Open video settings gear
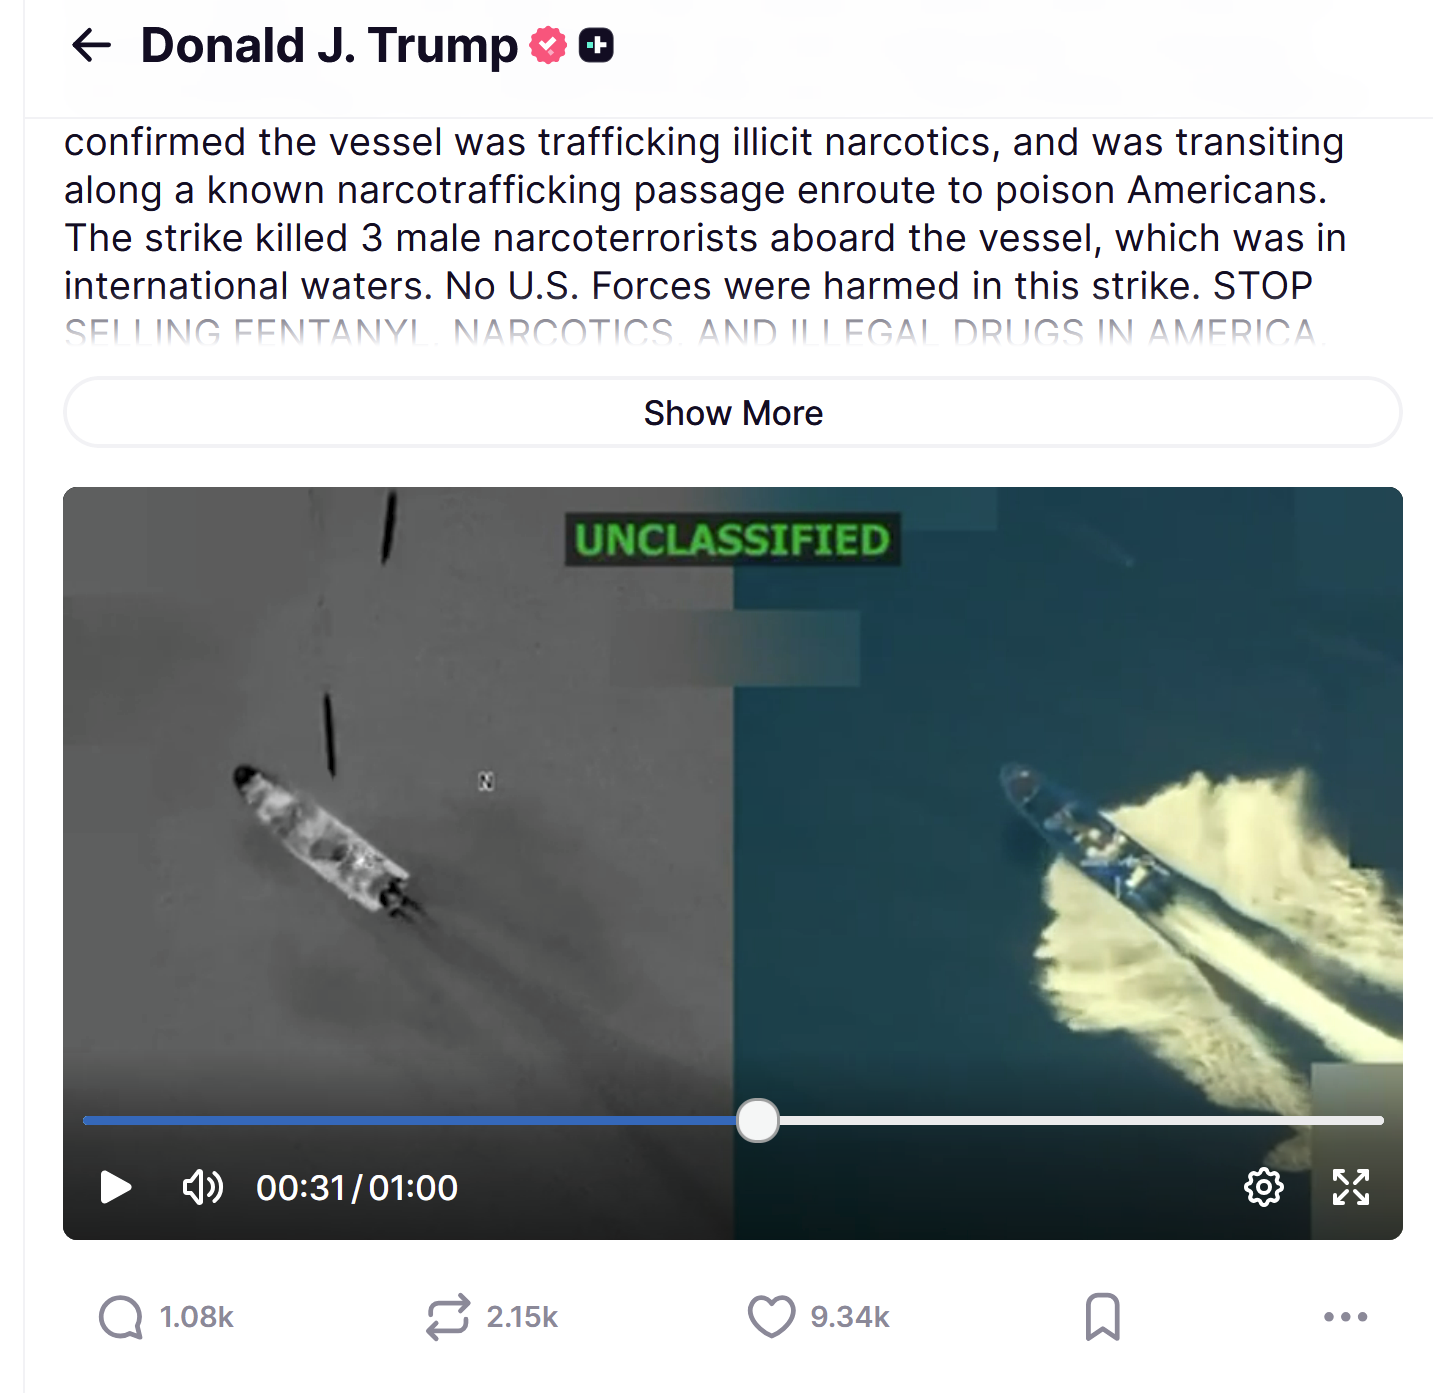This screenshot has width=1433, height=1393. 1264,1188
